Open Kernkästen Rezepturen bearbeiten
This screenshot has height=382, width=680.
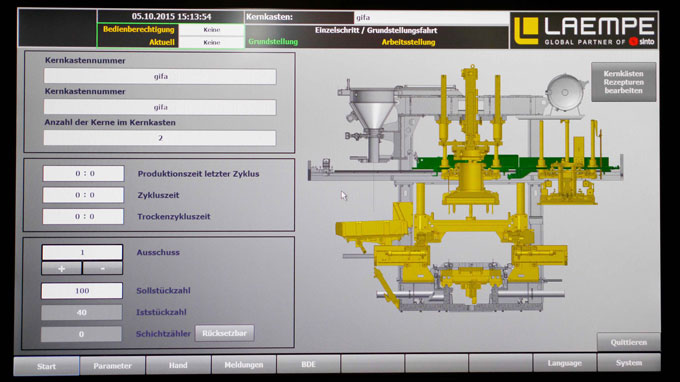tap(624, 82)
